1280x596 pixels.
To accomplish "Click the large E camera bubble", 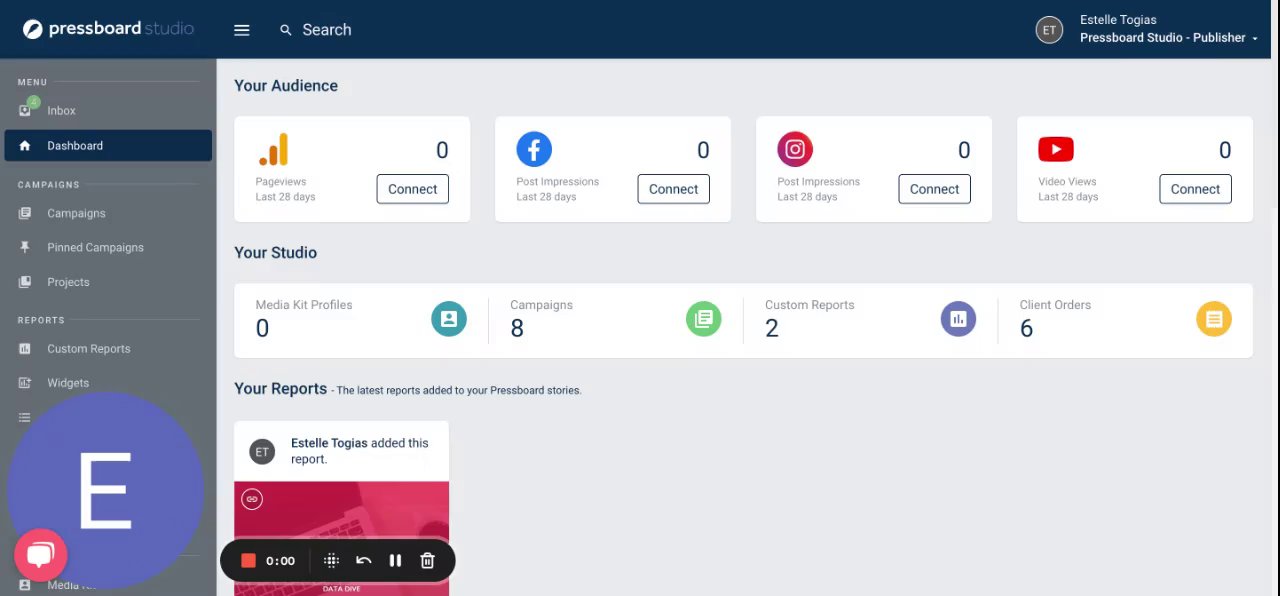I will 105,490.
